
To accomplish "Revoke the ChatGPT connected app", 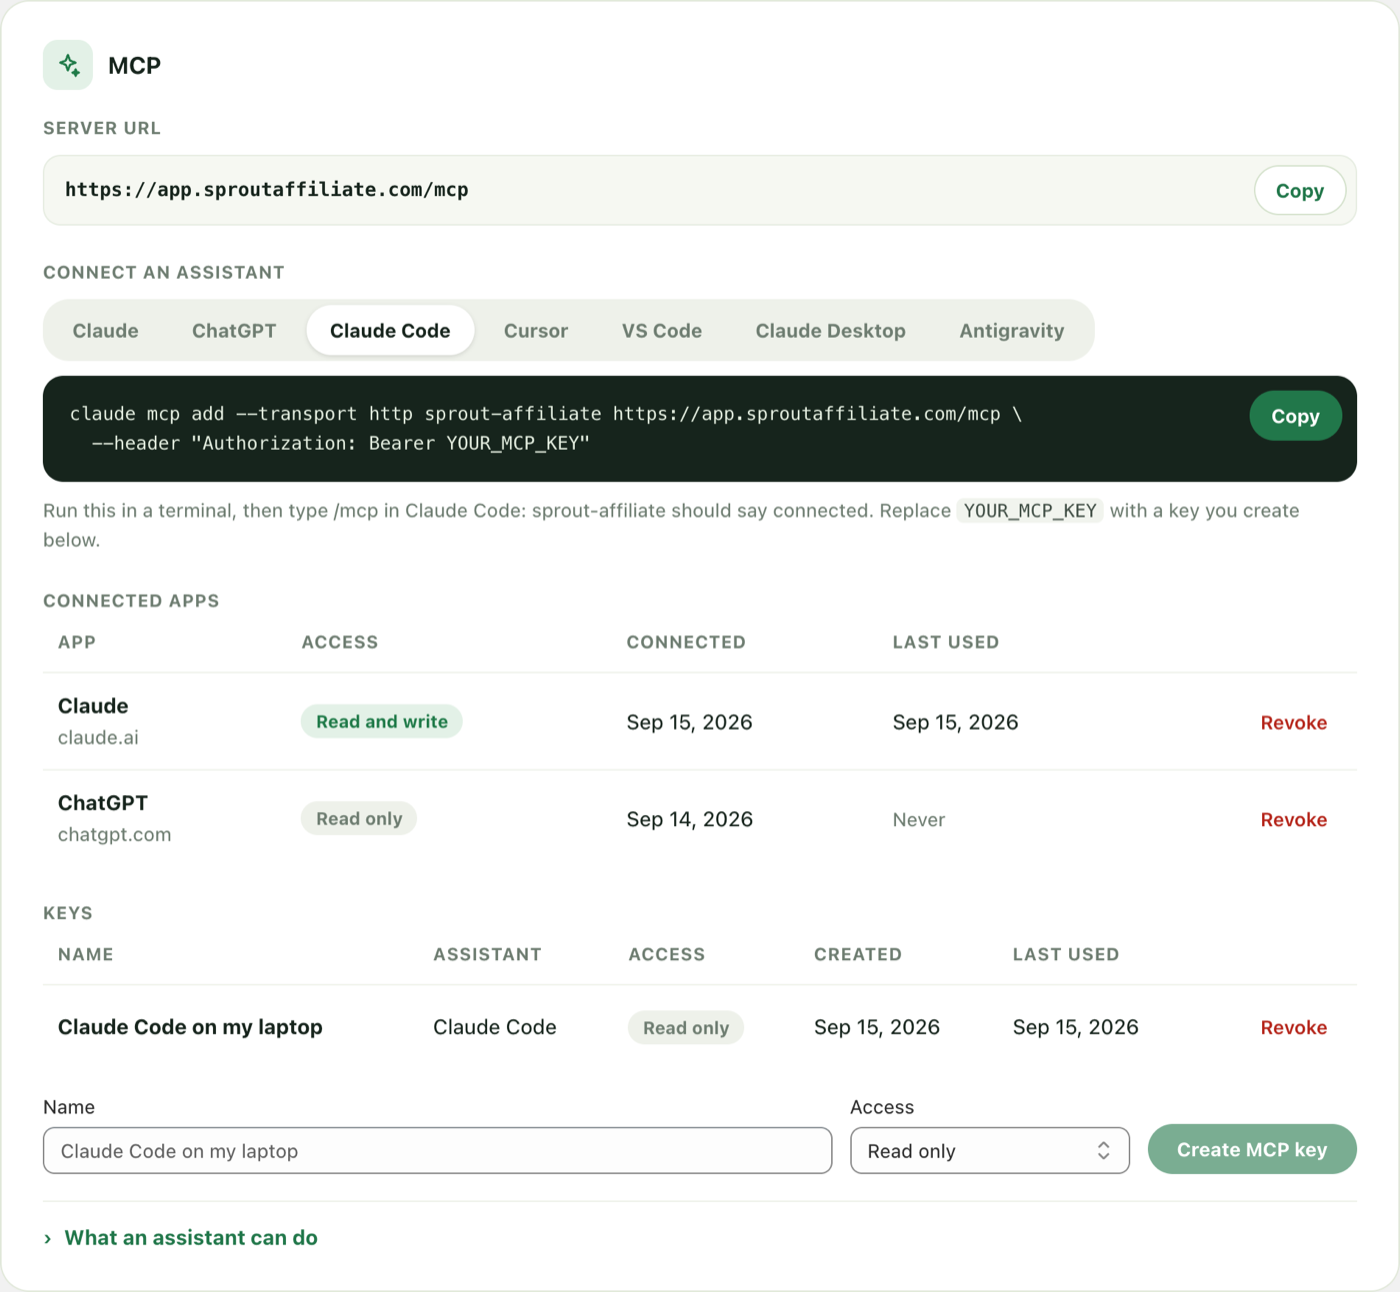I will [1293, 820].
